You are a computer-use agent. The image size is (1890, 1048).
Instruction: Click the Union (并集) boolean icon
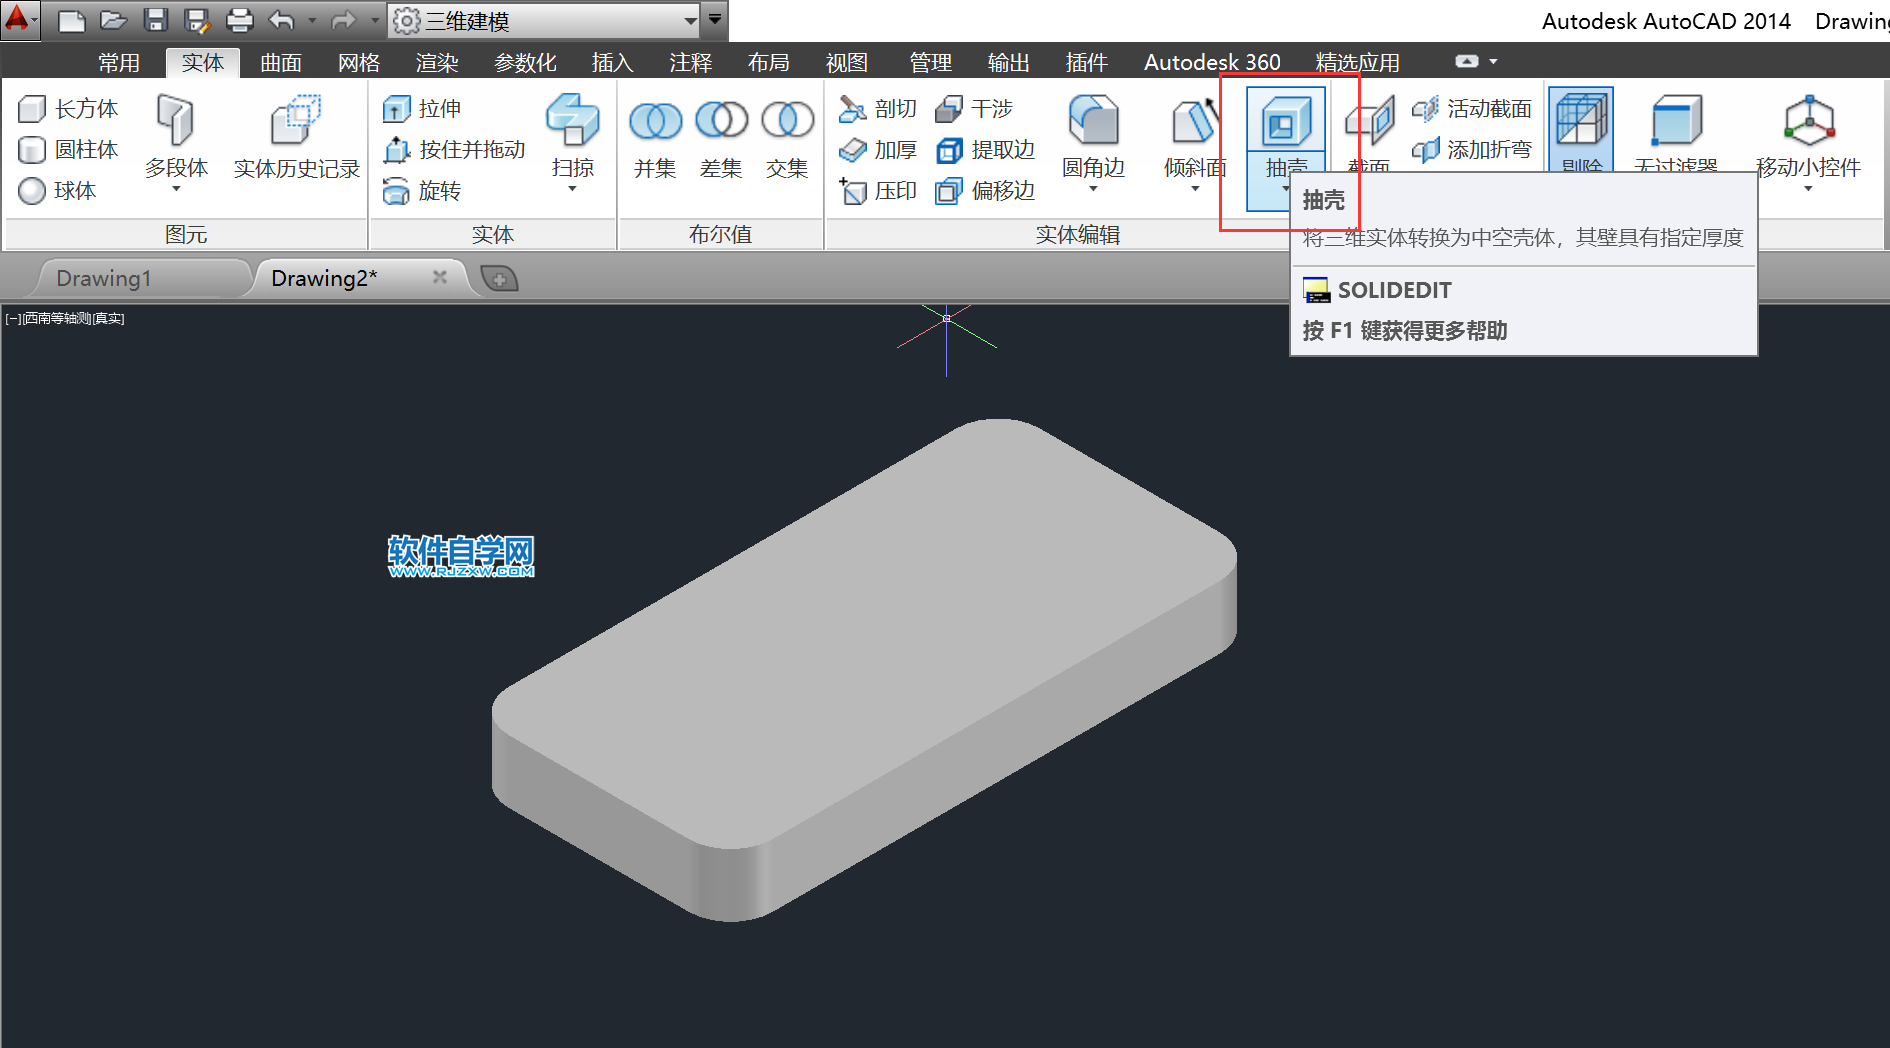click(655, 122)
